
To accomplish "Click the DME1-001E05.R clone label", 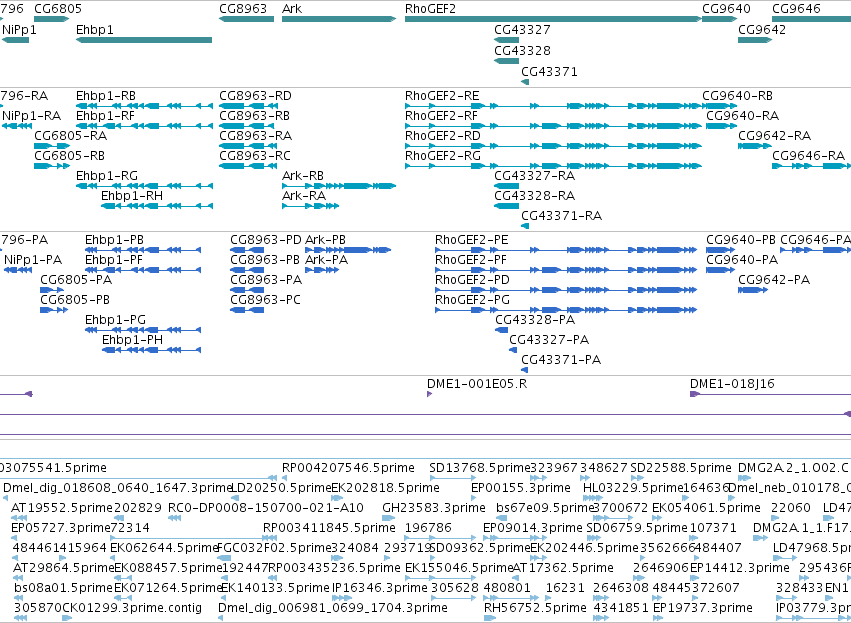I will (x=477, y=384).
